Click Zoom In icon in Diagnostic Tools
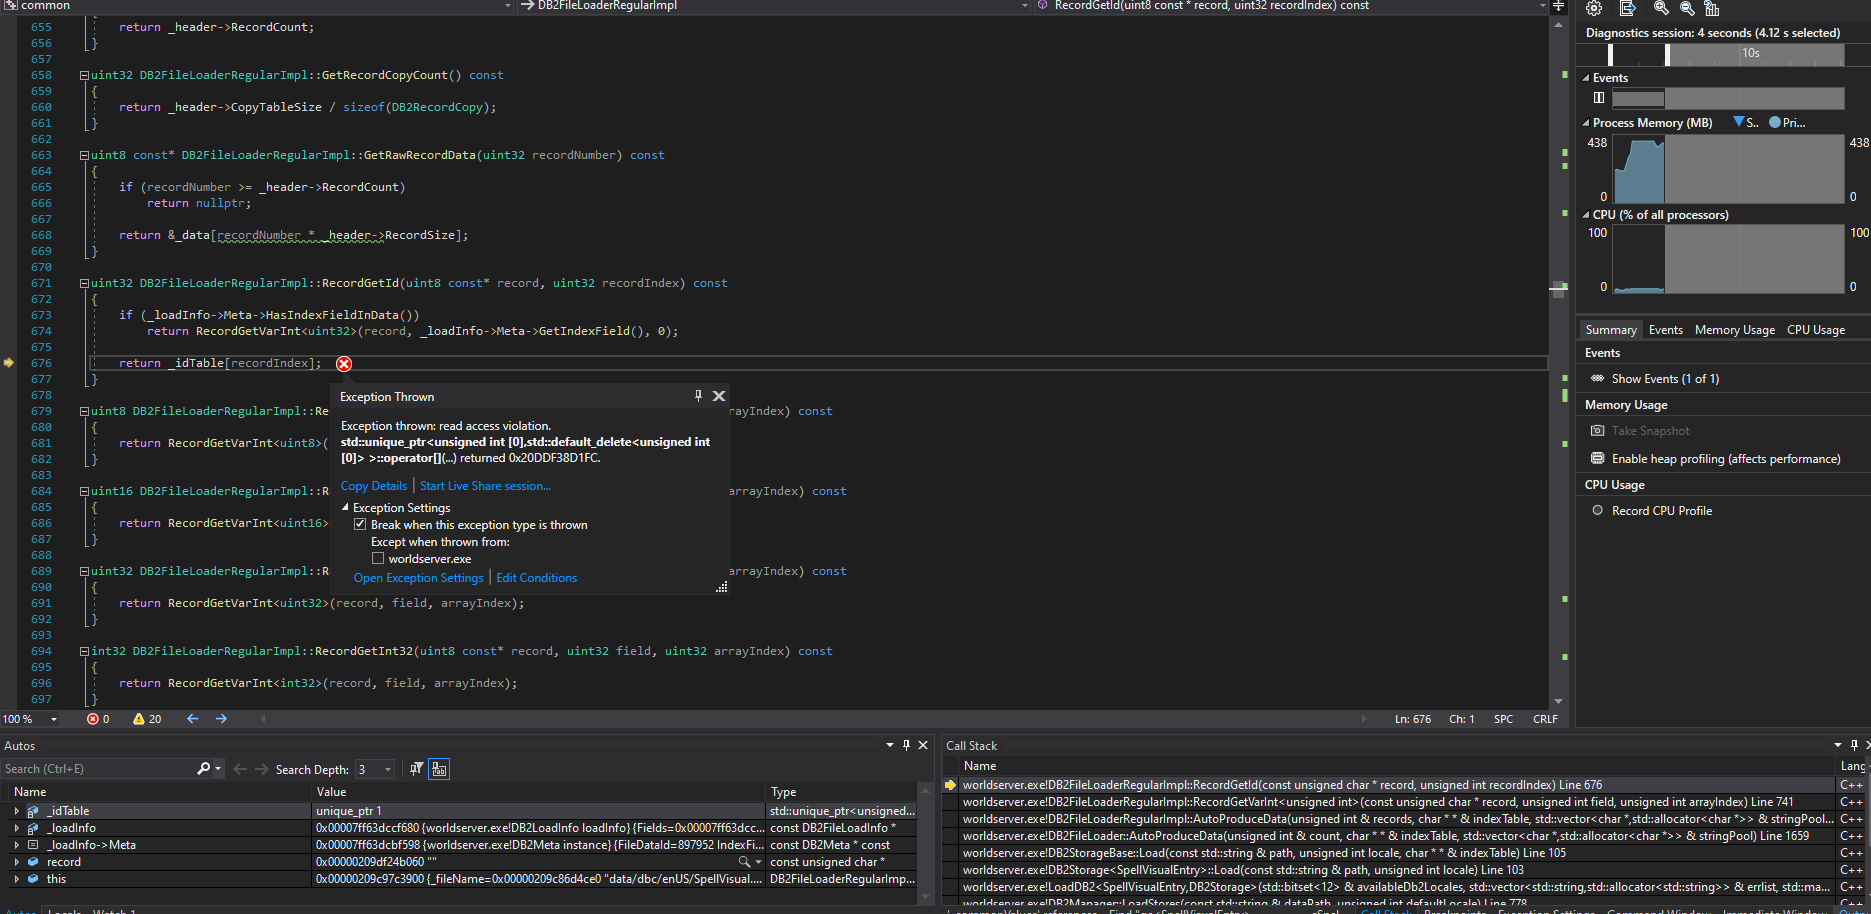This screenshot has width=1871, height=914. tap(1661, 8)
